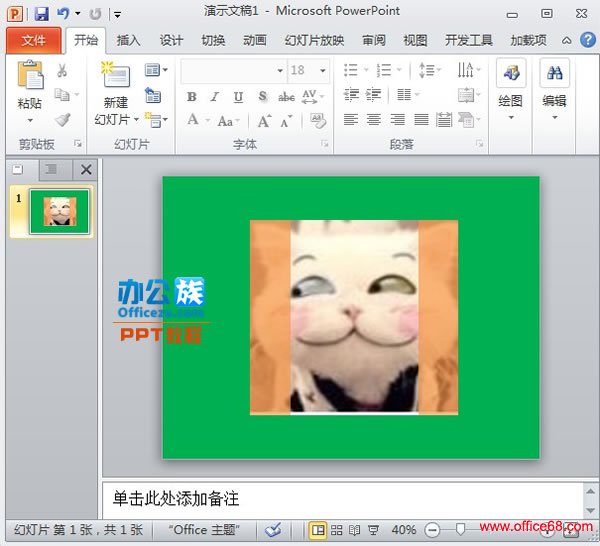Open the slide Layout dropdown

coord(156,70)
